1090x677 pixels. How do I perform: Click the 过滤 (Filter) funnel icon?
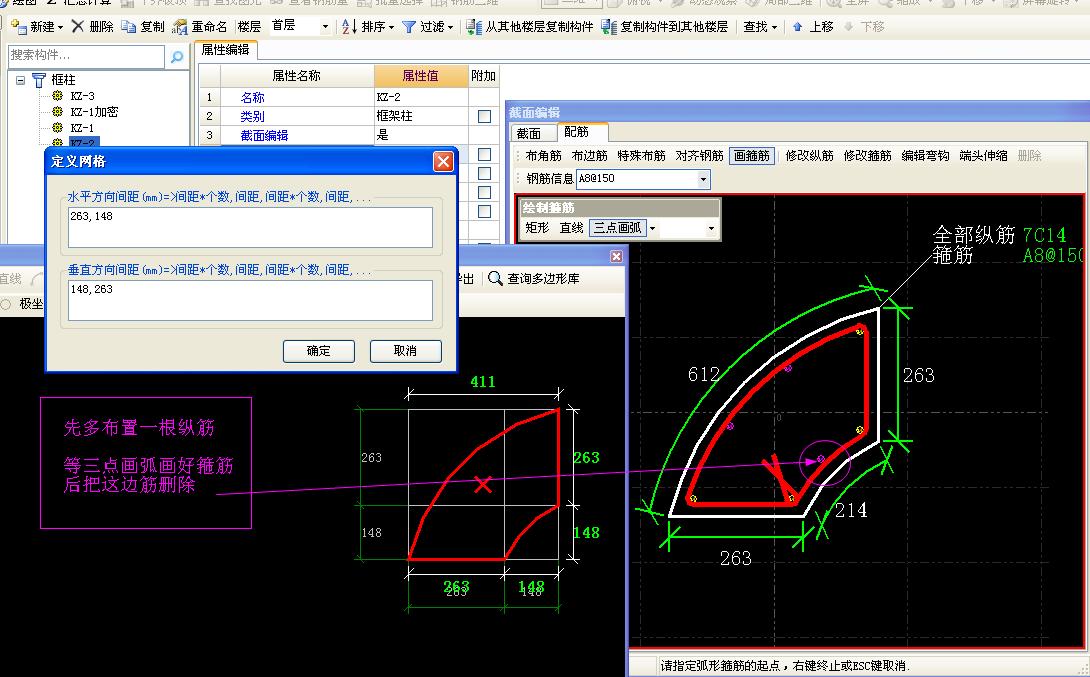(x=409, y=26)
